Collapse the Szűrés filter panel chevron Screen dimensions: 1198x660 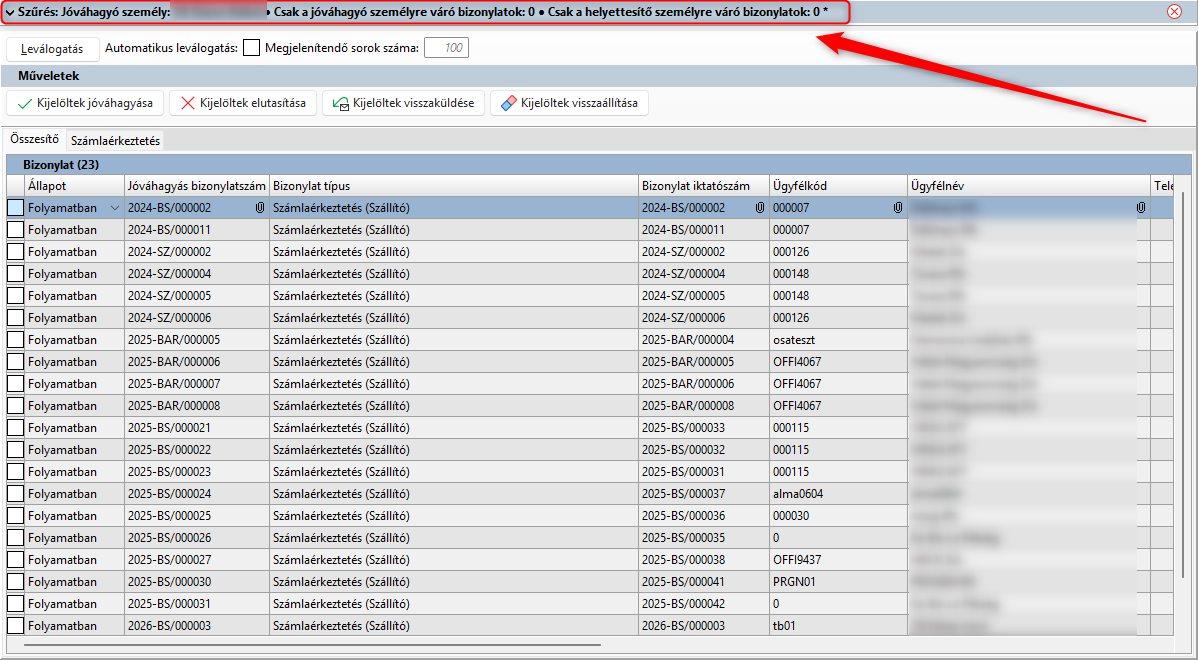[x=11, y=11]
